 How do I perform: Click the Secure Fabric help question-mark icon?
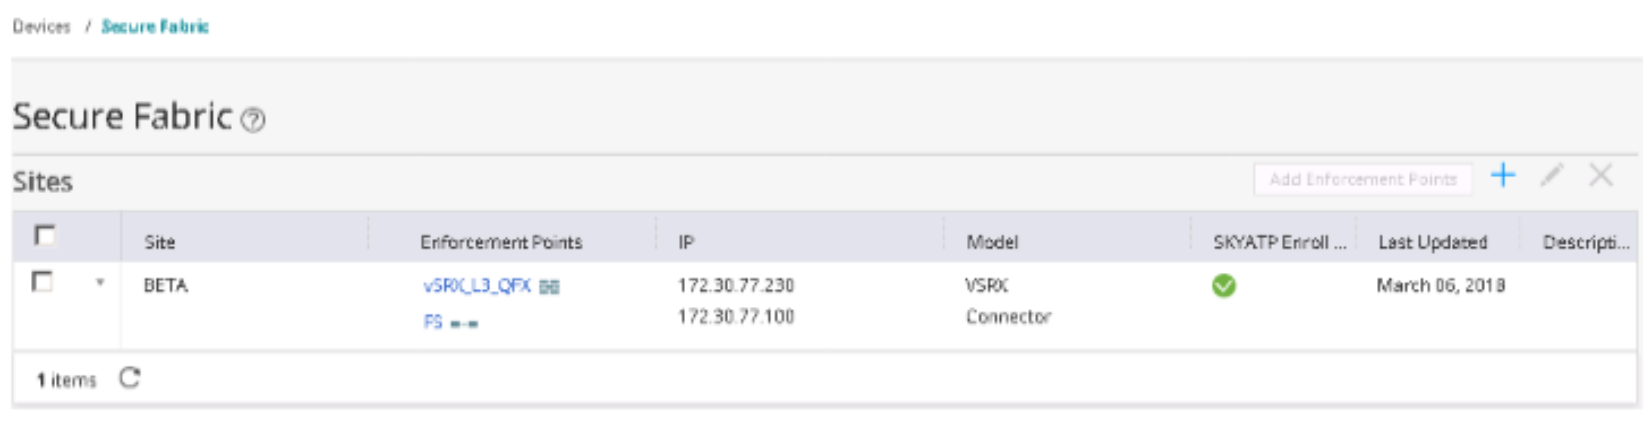(254, 121)
